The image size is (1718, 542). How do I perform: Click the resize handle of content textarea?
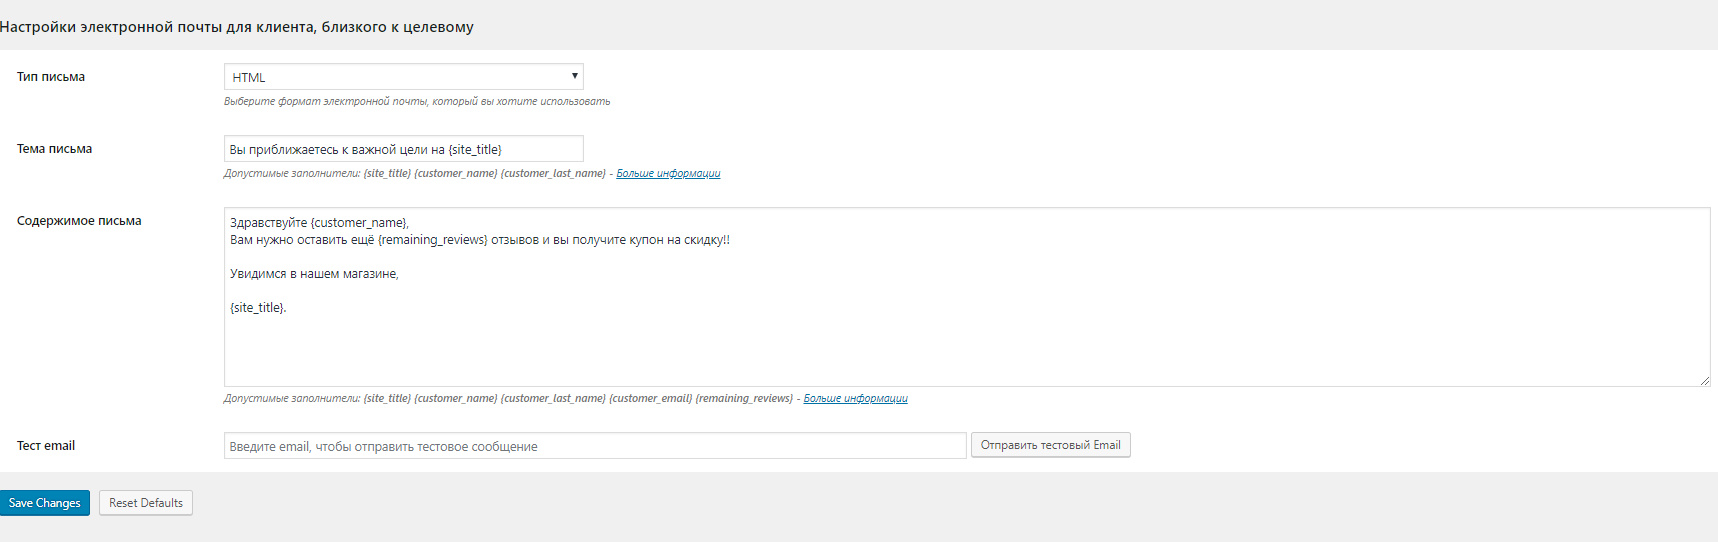tap(1704, 380)
